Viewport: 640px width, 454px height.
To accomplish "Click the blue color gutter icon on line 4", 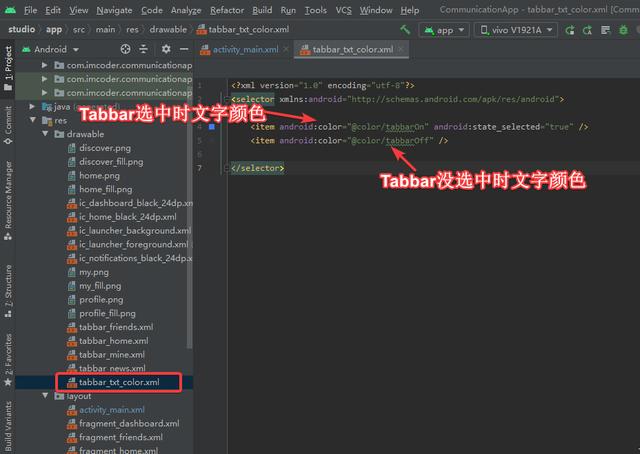I will pyautogui.click(x=211, y=127).
